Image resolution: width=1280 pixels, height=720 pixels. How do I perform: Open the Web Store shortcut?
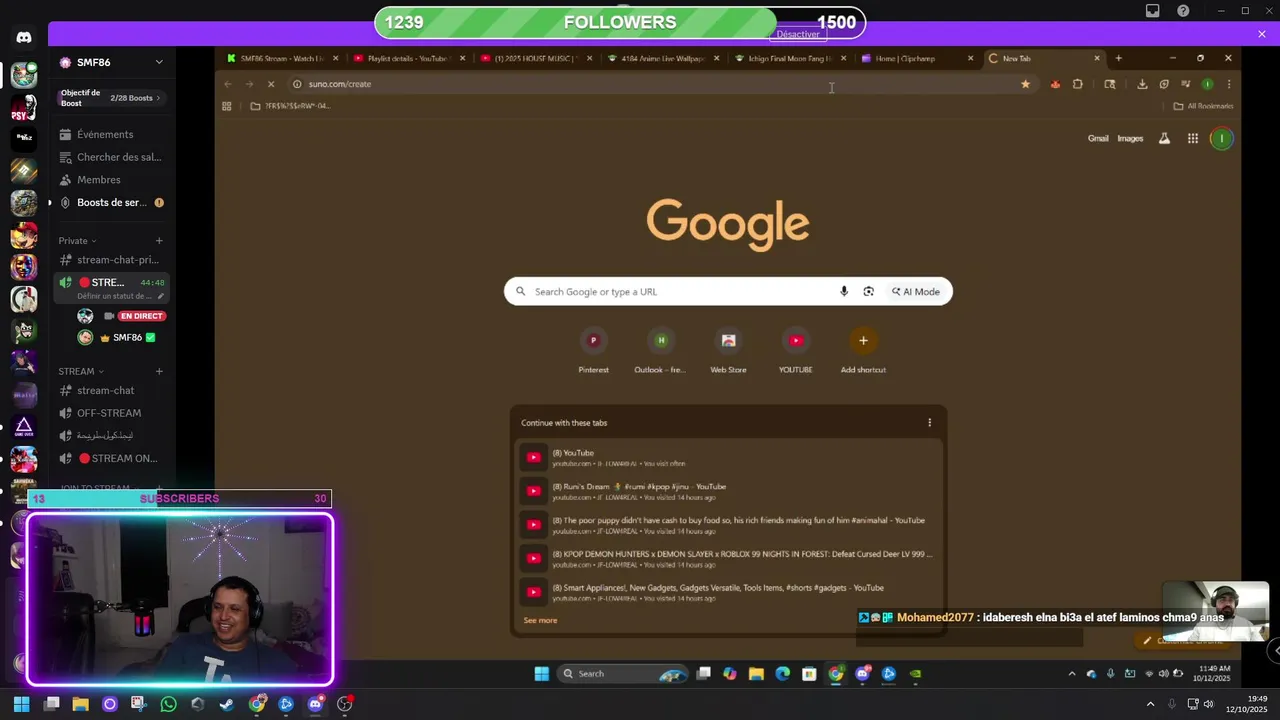[728, 350]
